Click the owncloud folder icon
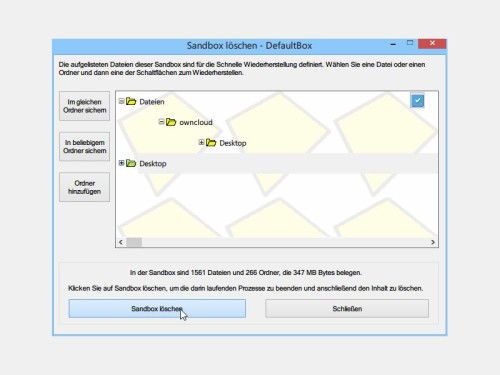Viewport: 500px width, 375px height. pos(171,122)
